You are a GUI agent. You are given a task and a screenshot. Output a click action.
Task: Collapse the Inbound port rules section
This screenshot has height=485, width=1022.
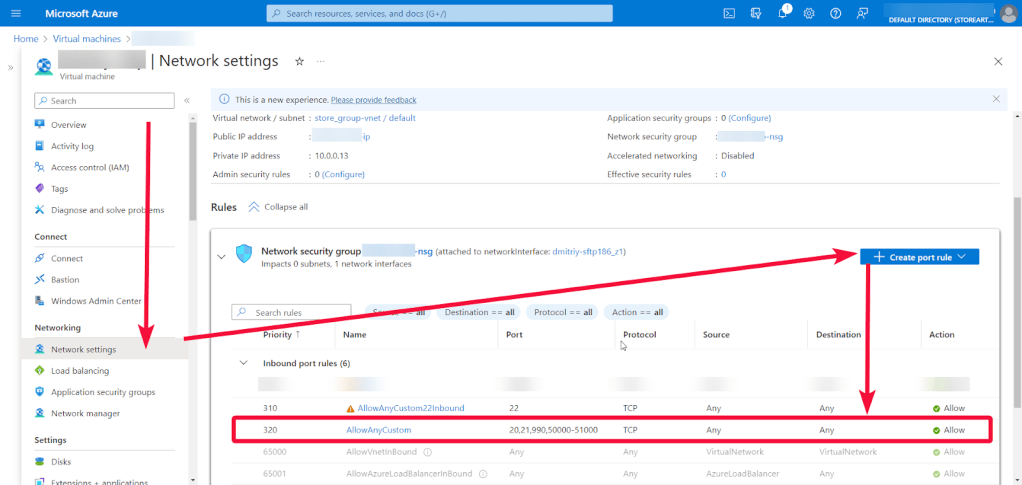pos(243,363)
